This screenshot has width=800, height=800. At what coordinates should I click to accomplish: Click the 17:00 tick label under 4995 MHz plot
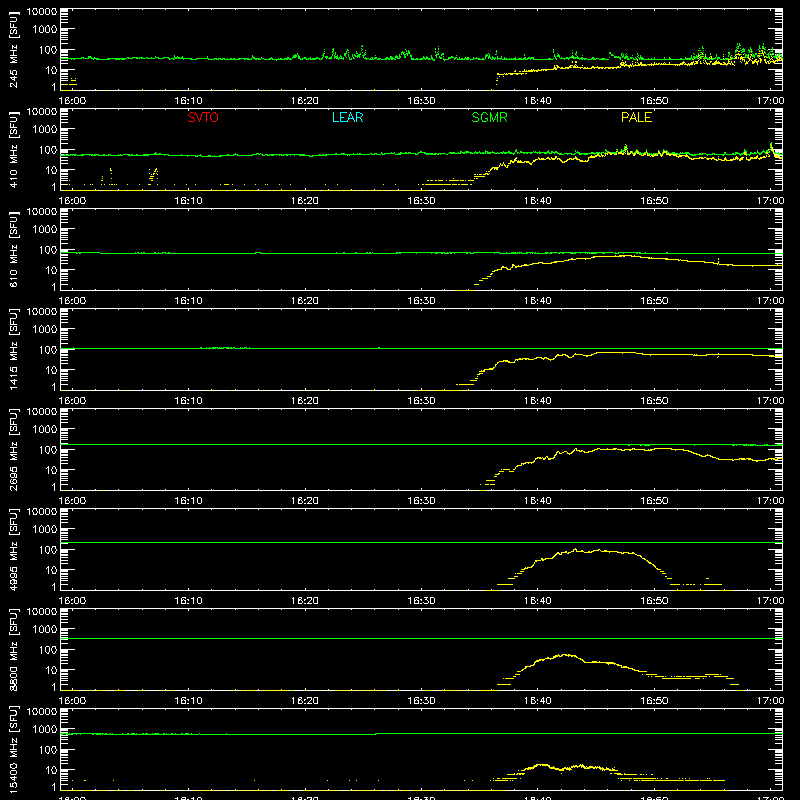770,601
